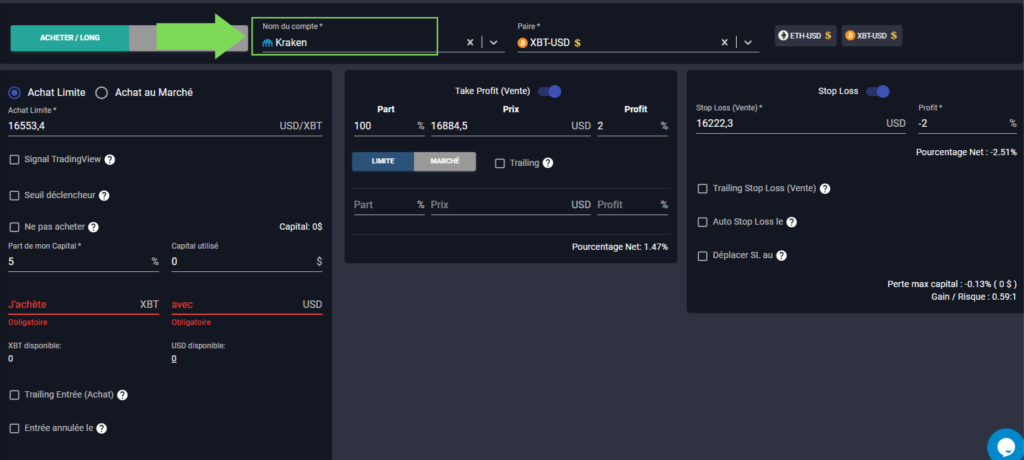Check the Entrée annulée le checkbox

[14, 429]
